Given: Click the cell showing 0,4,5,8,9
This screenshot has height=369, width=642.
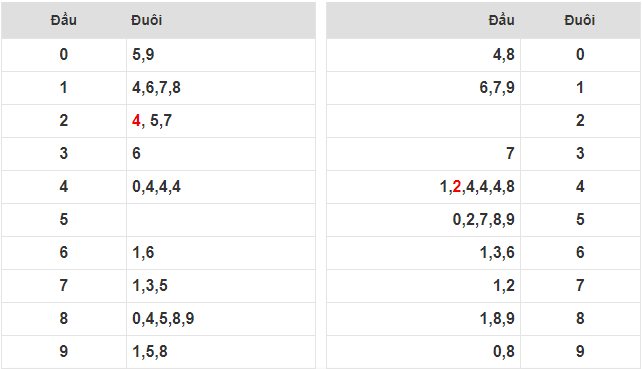Looking at the screenshot, I should [x=221, y=319].
